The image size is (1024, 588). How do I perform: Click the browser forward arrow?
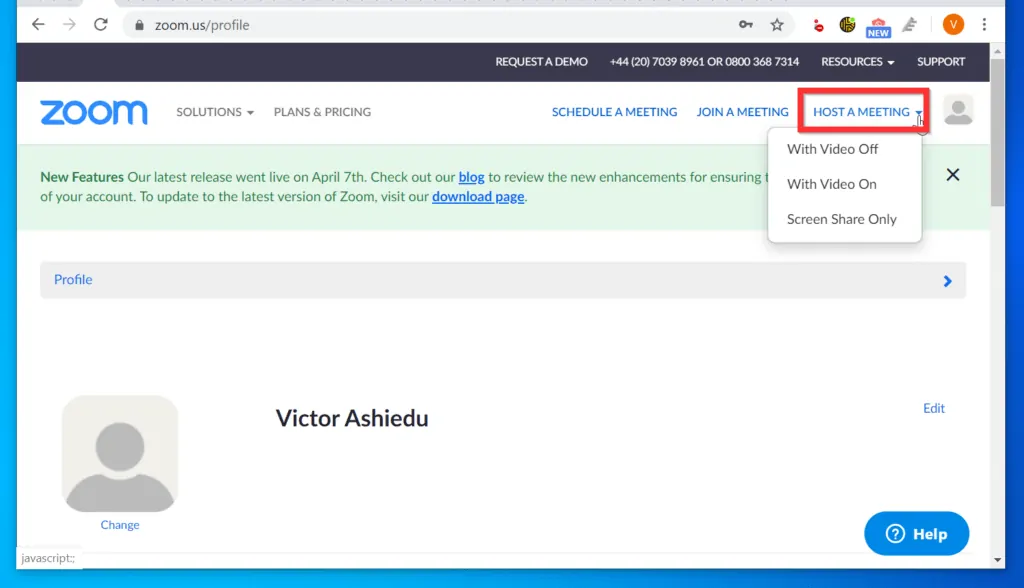pos(69,25)
